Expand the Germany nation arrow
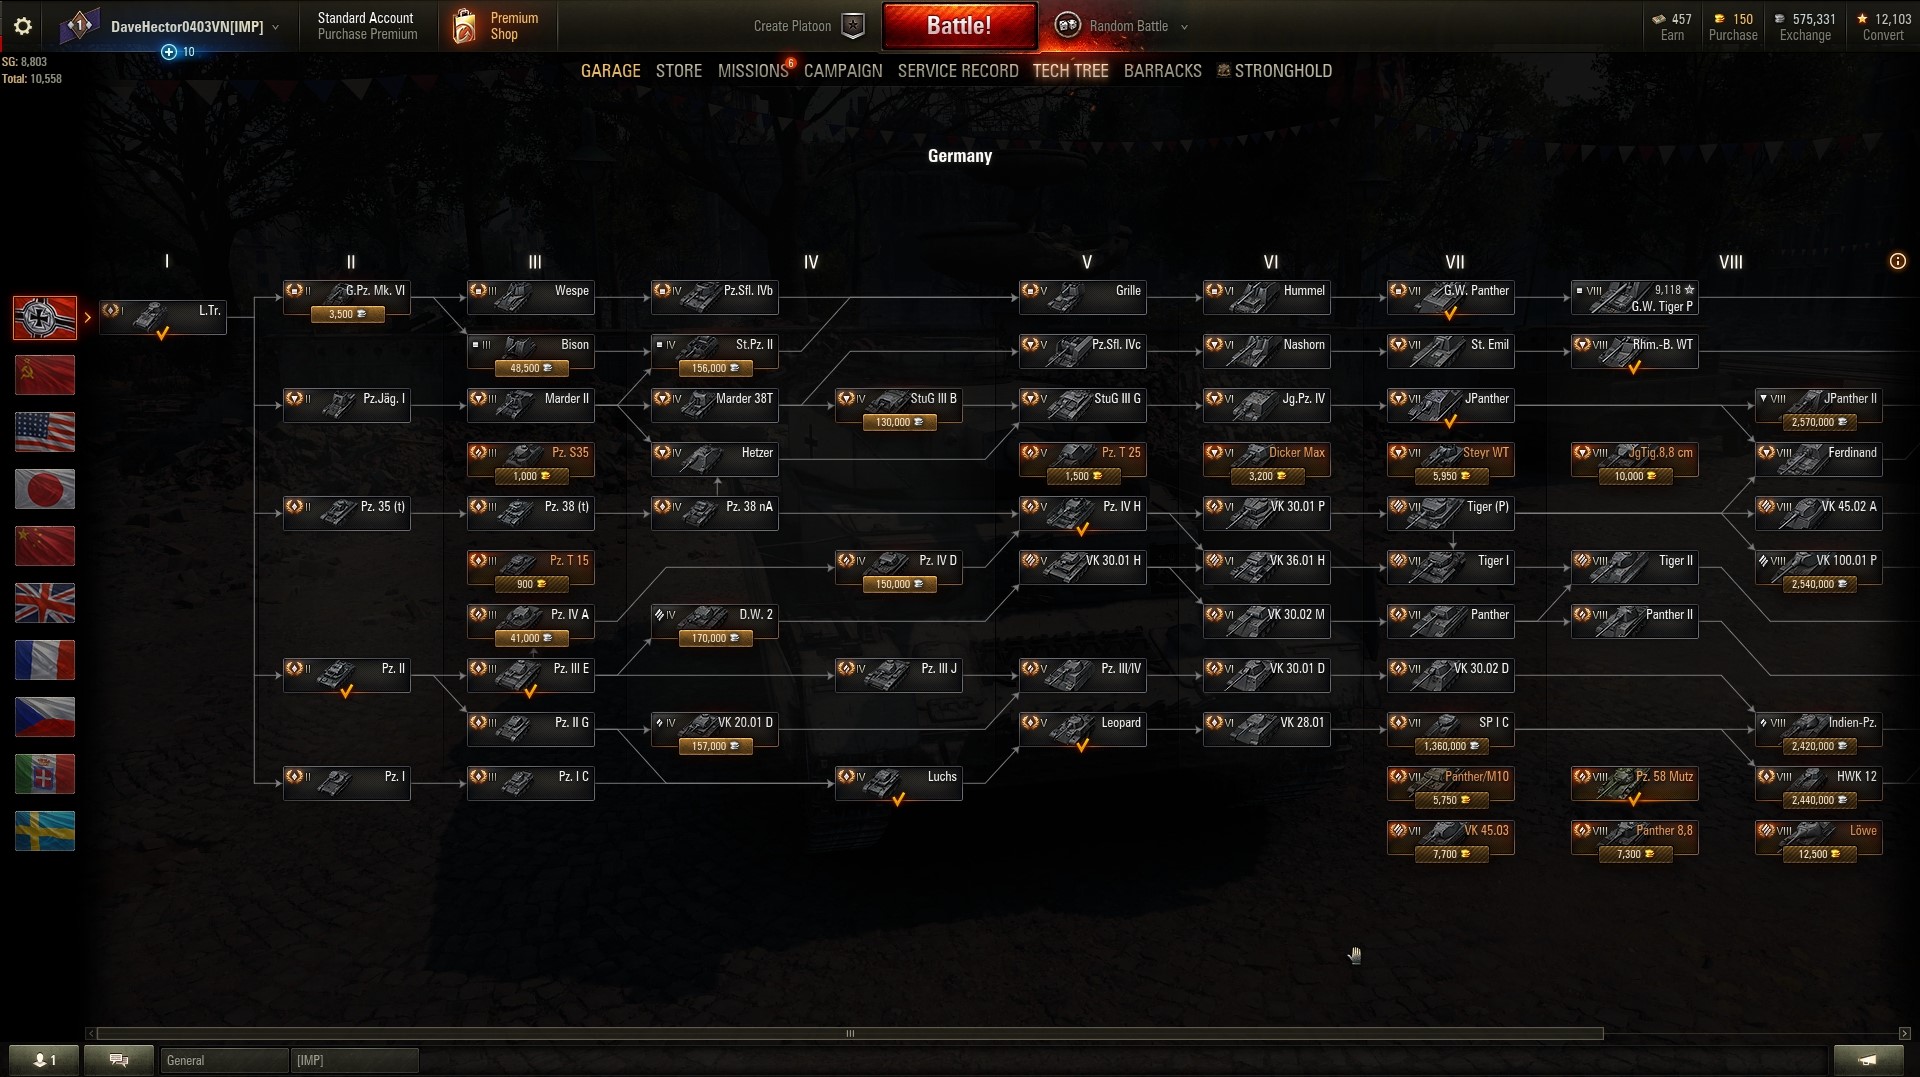This screenshot has width=1920, height=1077. [x=88, y=318]
